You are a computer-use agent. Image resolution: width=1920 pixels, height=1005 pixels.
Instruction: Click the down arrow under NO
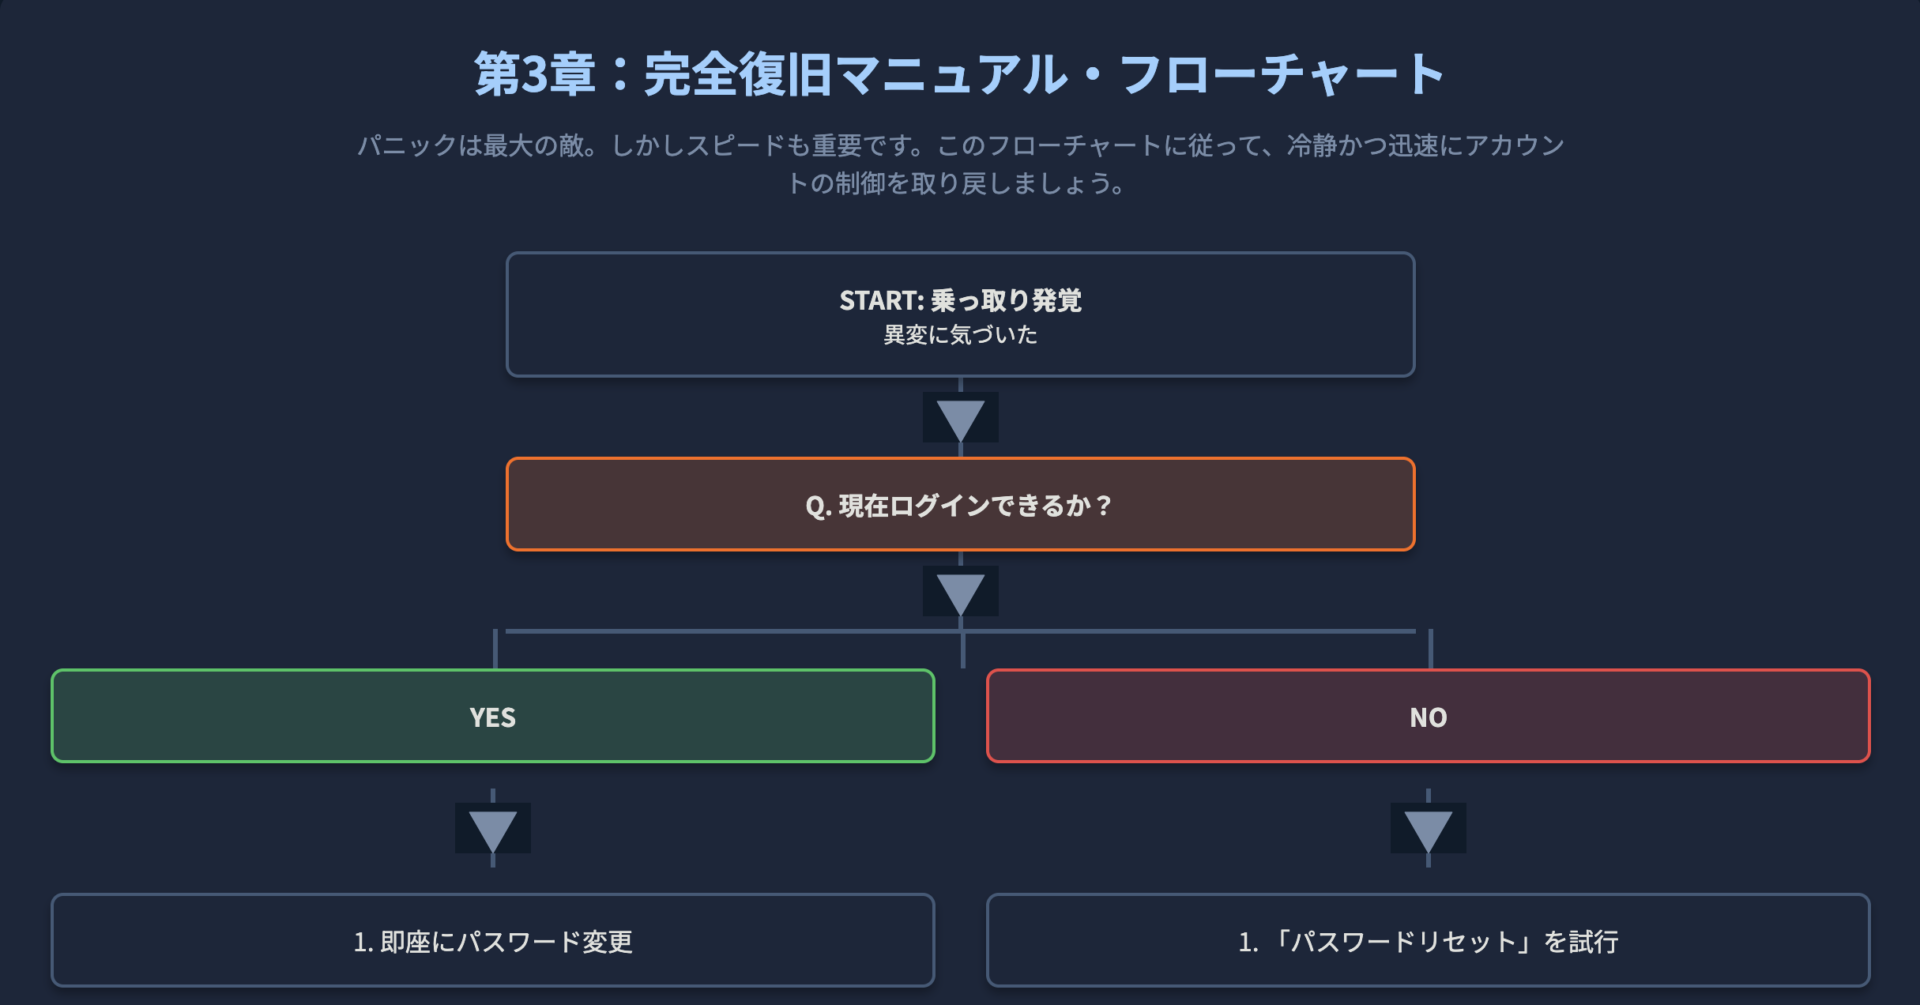(x=1428, y=828)
